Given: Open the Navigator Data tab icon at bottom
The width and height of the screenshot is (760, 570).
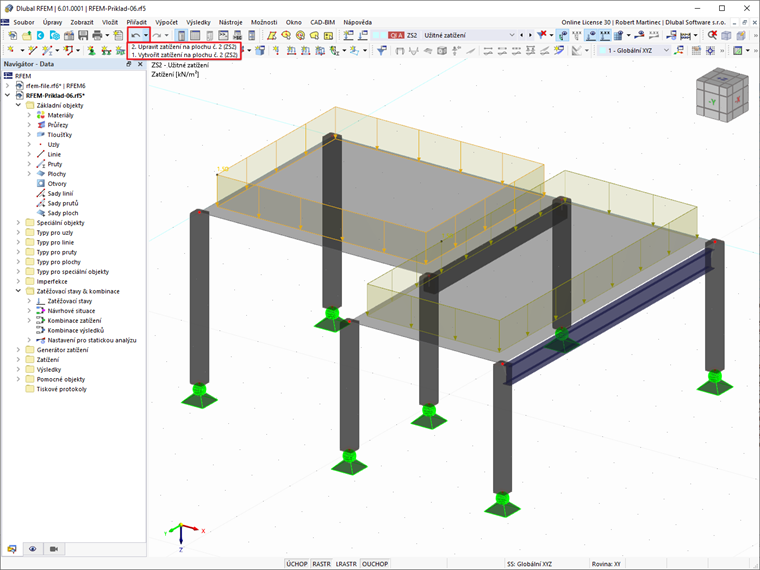Looking at the screenshot, I should [12, 549].
